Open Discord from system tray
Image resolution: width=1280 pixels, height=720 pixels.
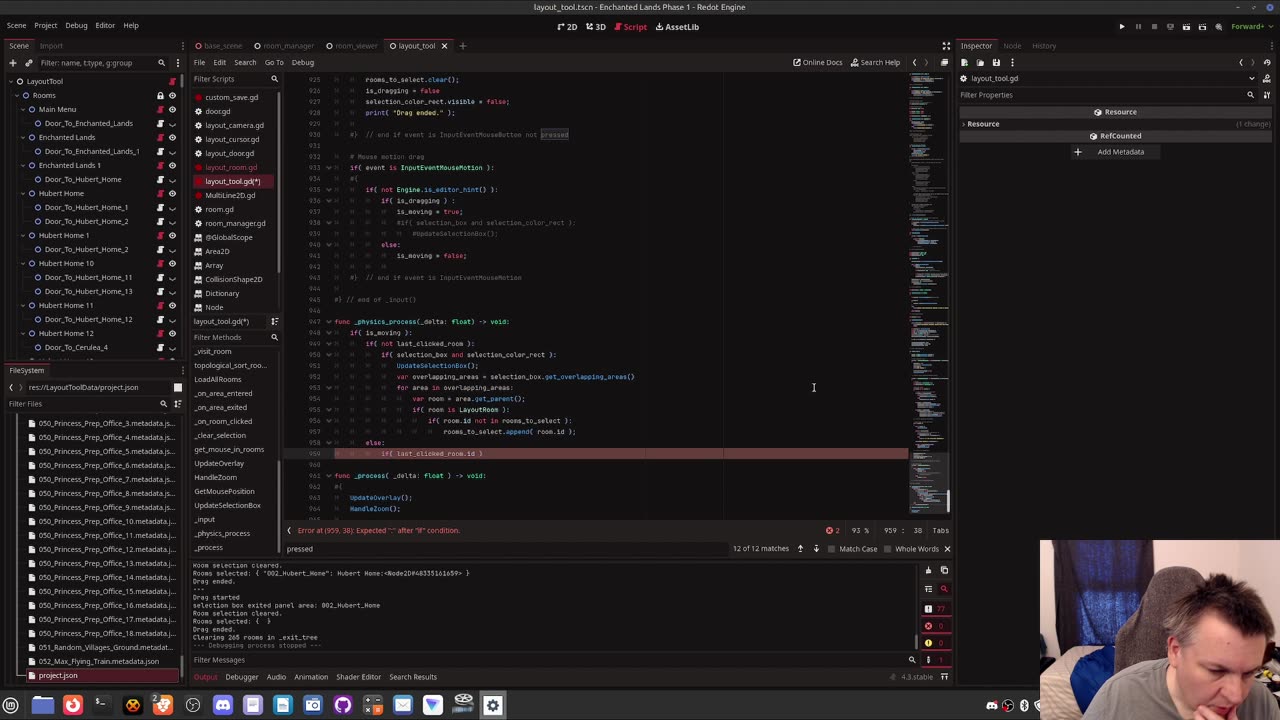[x=992, y=706]
